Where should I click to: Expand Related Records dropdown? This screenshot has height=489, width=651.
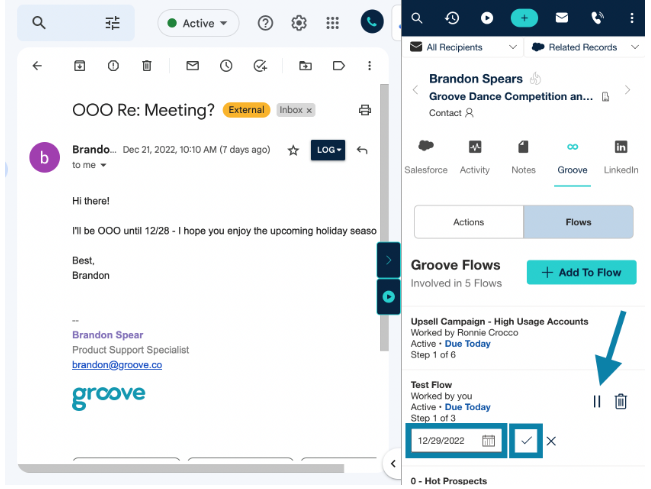pos(585,47)
